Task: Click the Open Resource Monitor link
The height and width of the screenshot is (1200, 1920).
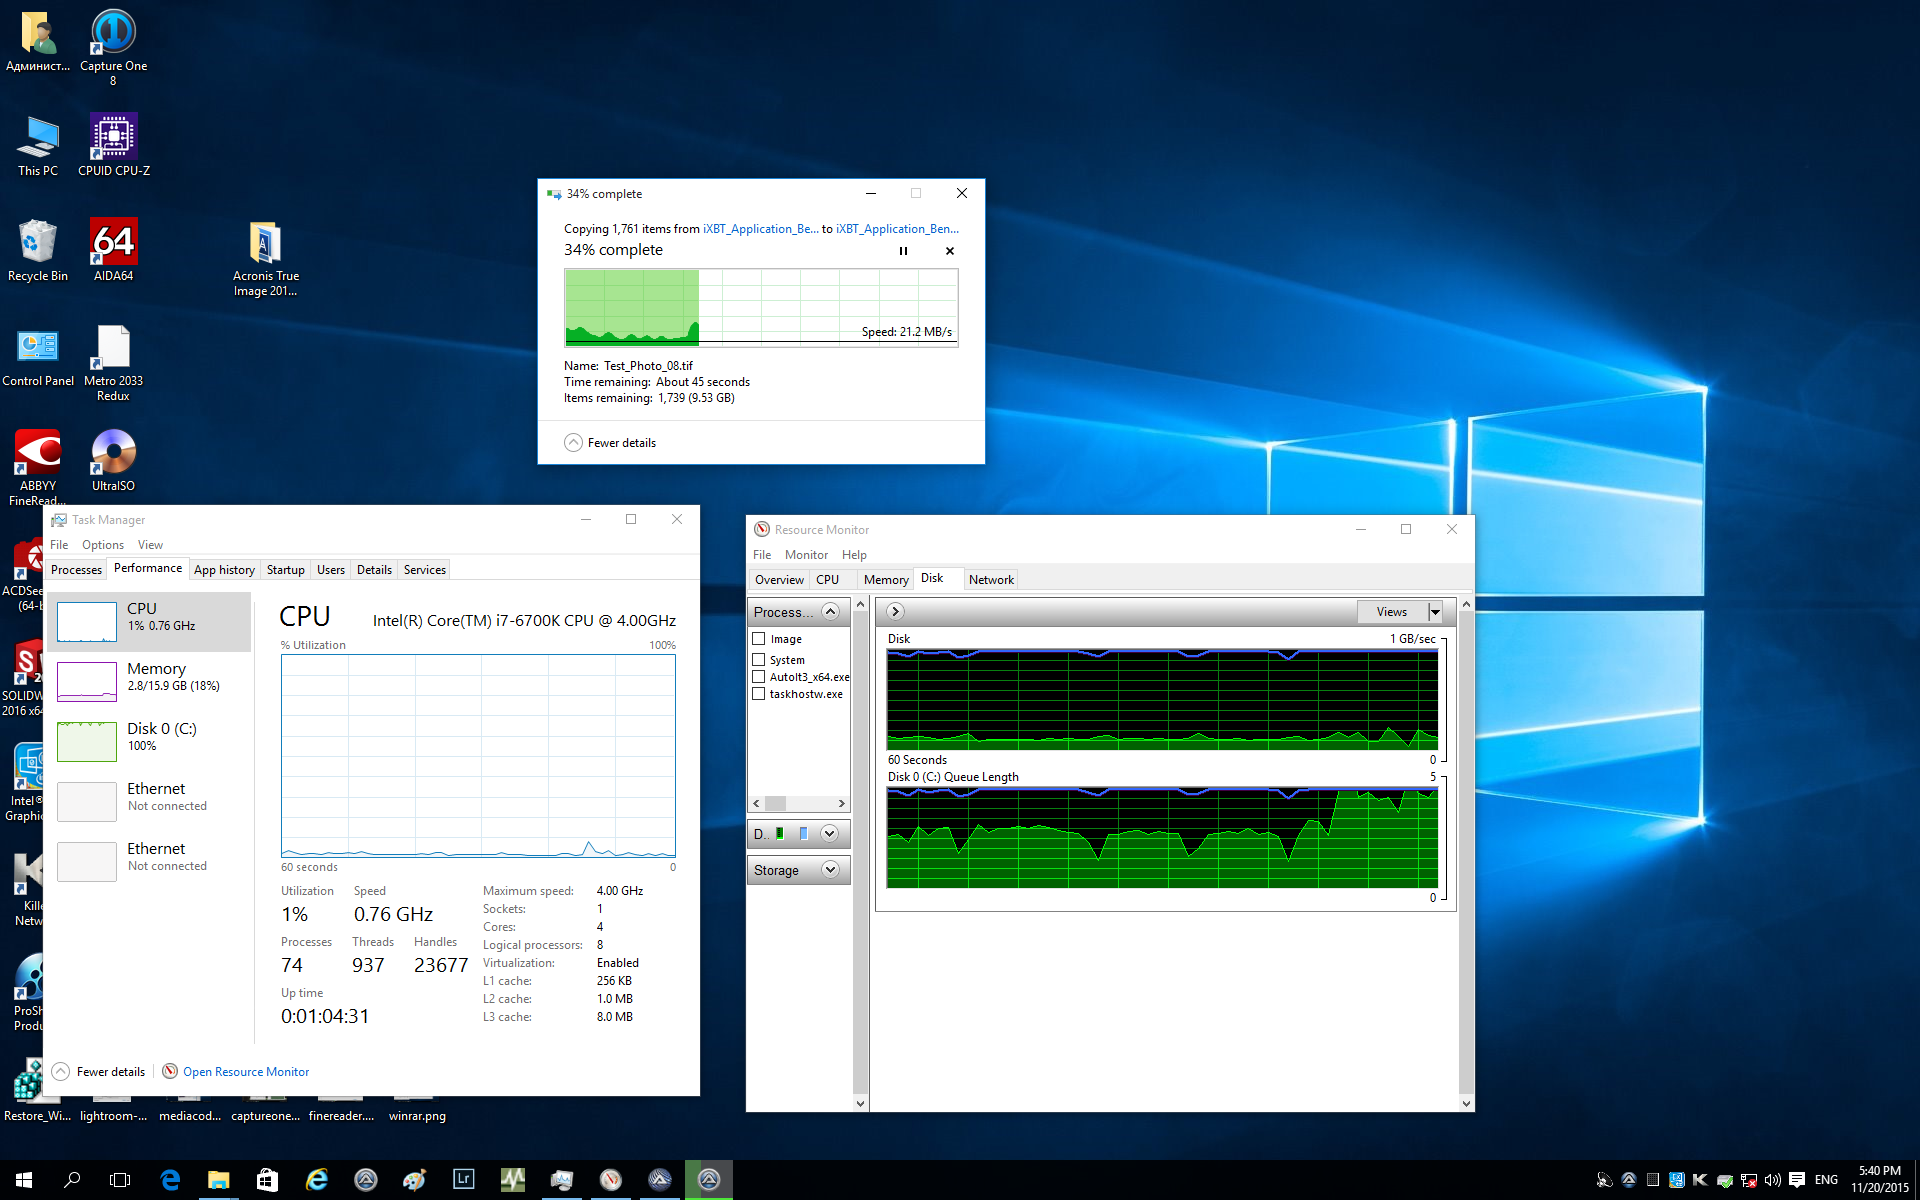Action: click(x=246, y=1072)
